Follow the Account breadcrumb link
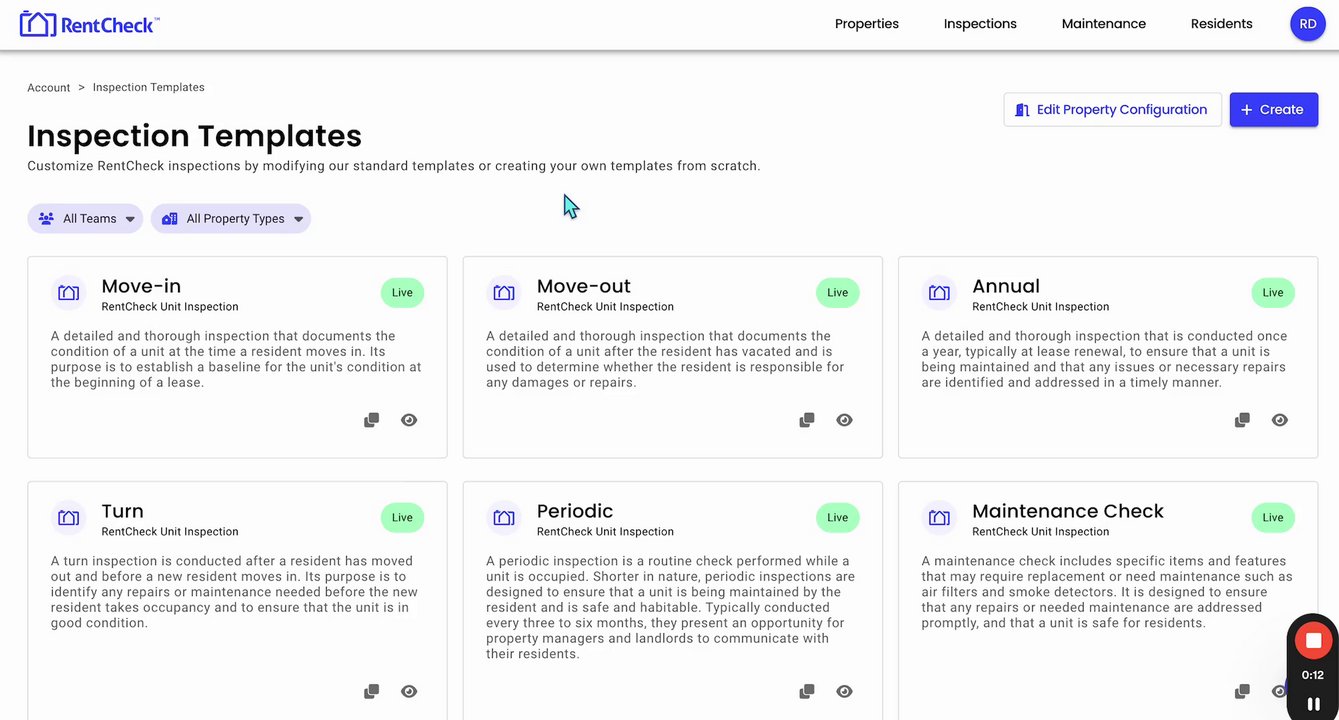 pos(48,88)
